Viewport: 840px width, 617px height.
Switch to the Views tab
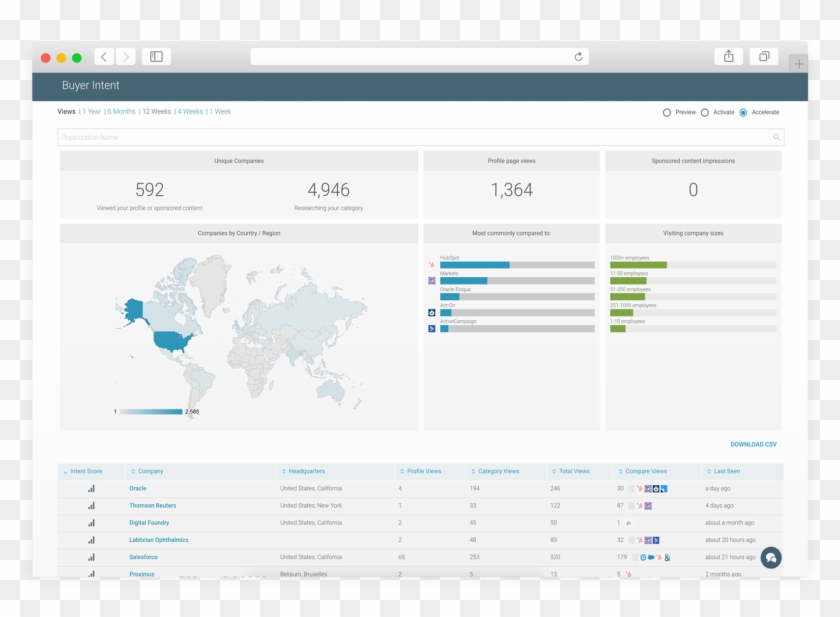coord(66,111)
